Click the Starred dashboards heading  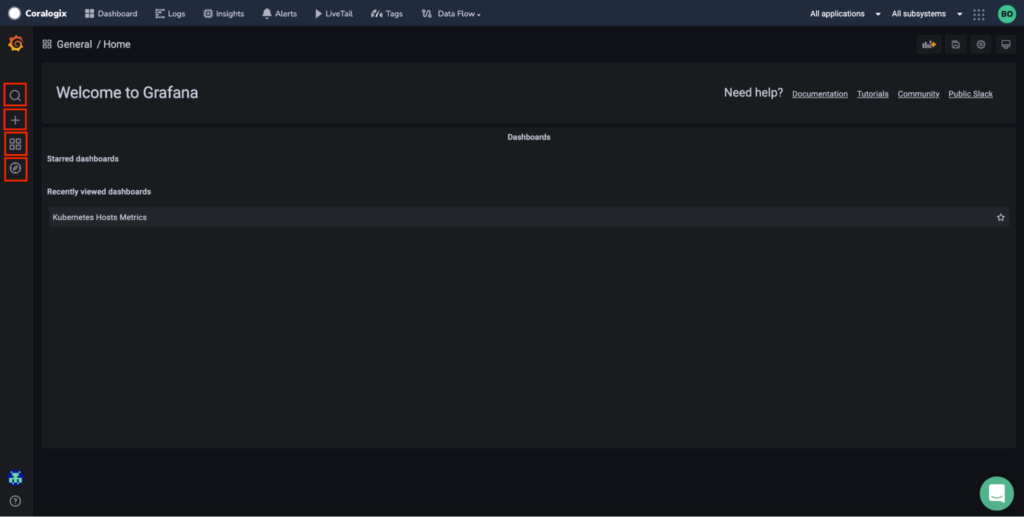[x=83, y=159]
